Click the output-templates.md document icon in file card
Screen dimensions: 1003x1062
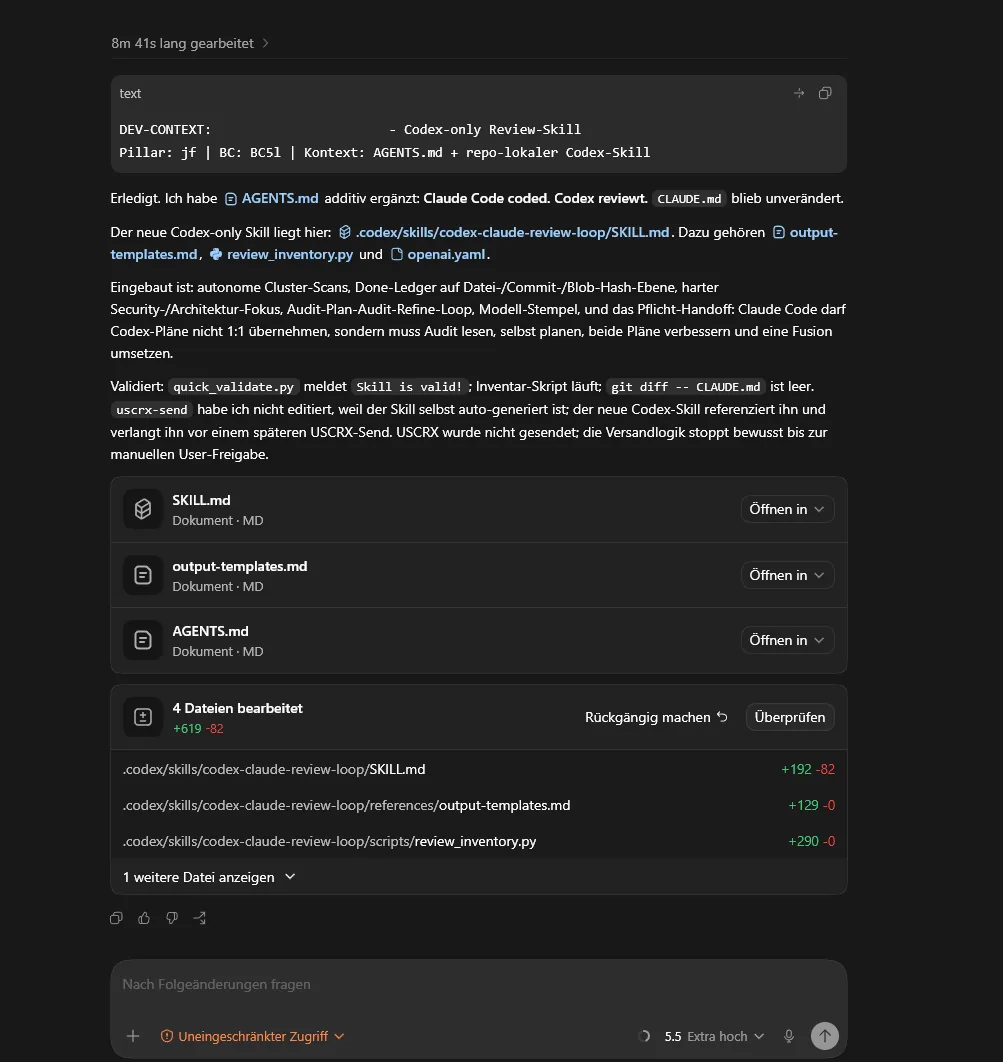143,575
